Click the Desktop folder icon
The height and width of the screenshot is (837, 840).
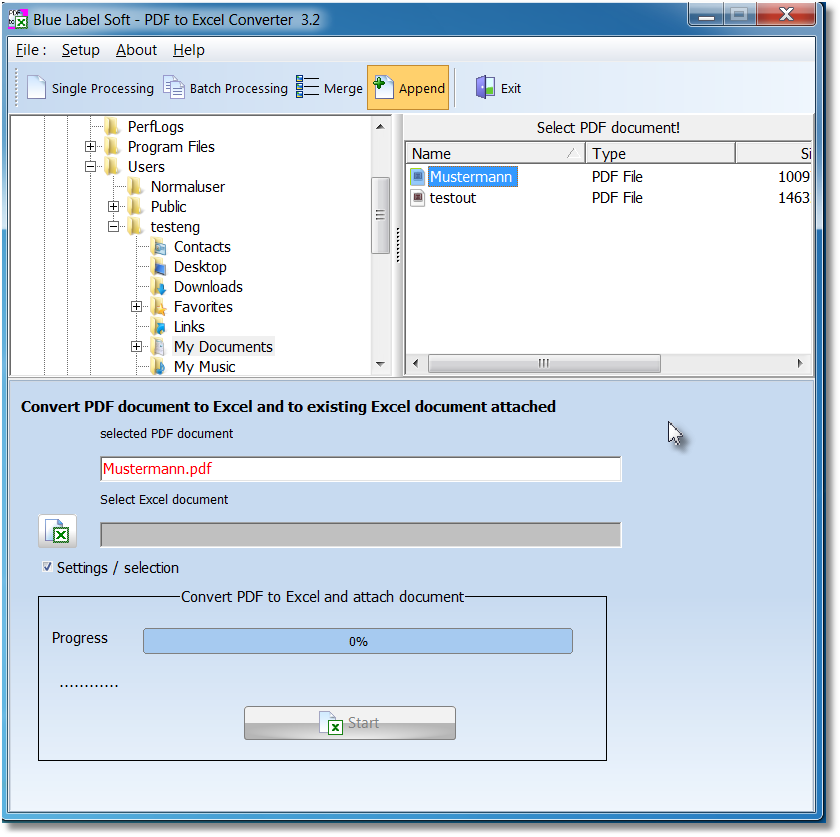click(x=159, y=266)
